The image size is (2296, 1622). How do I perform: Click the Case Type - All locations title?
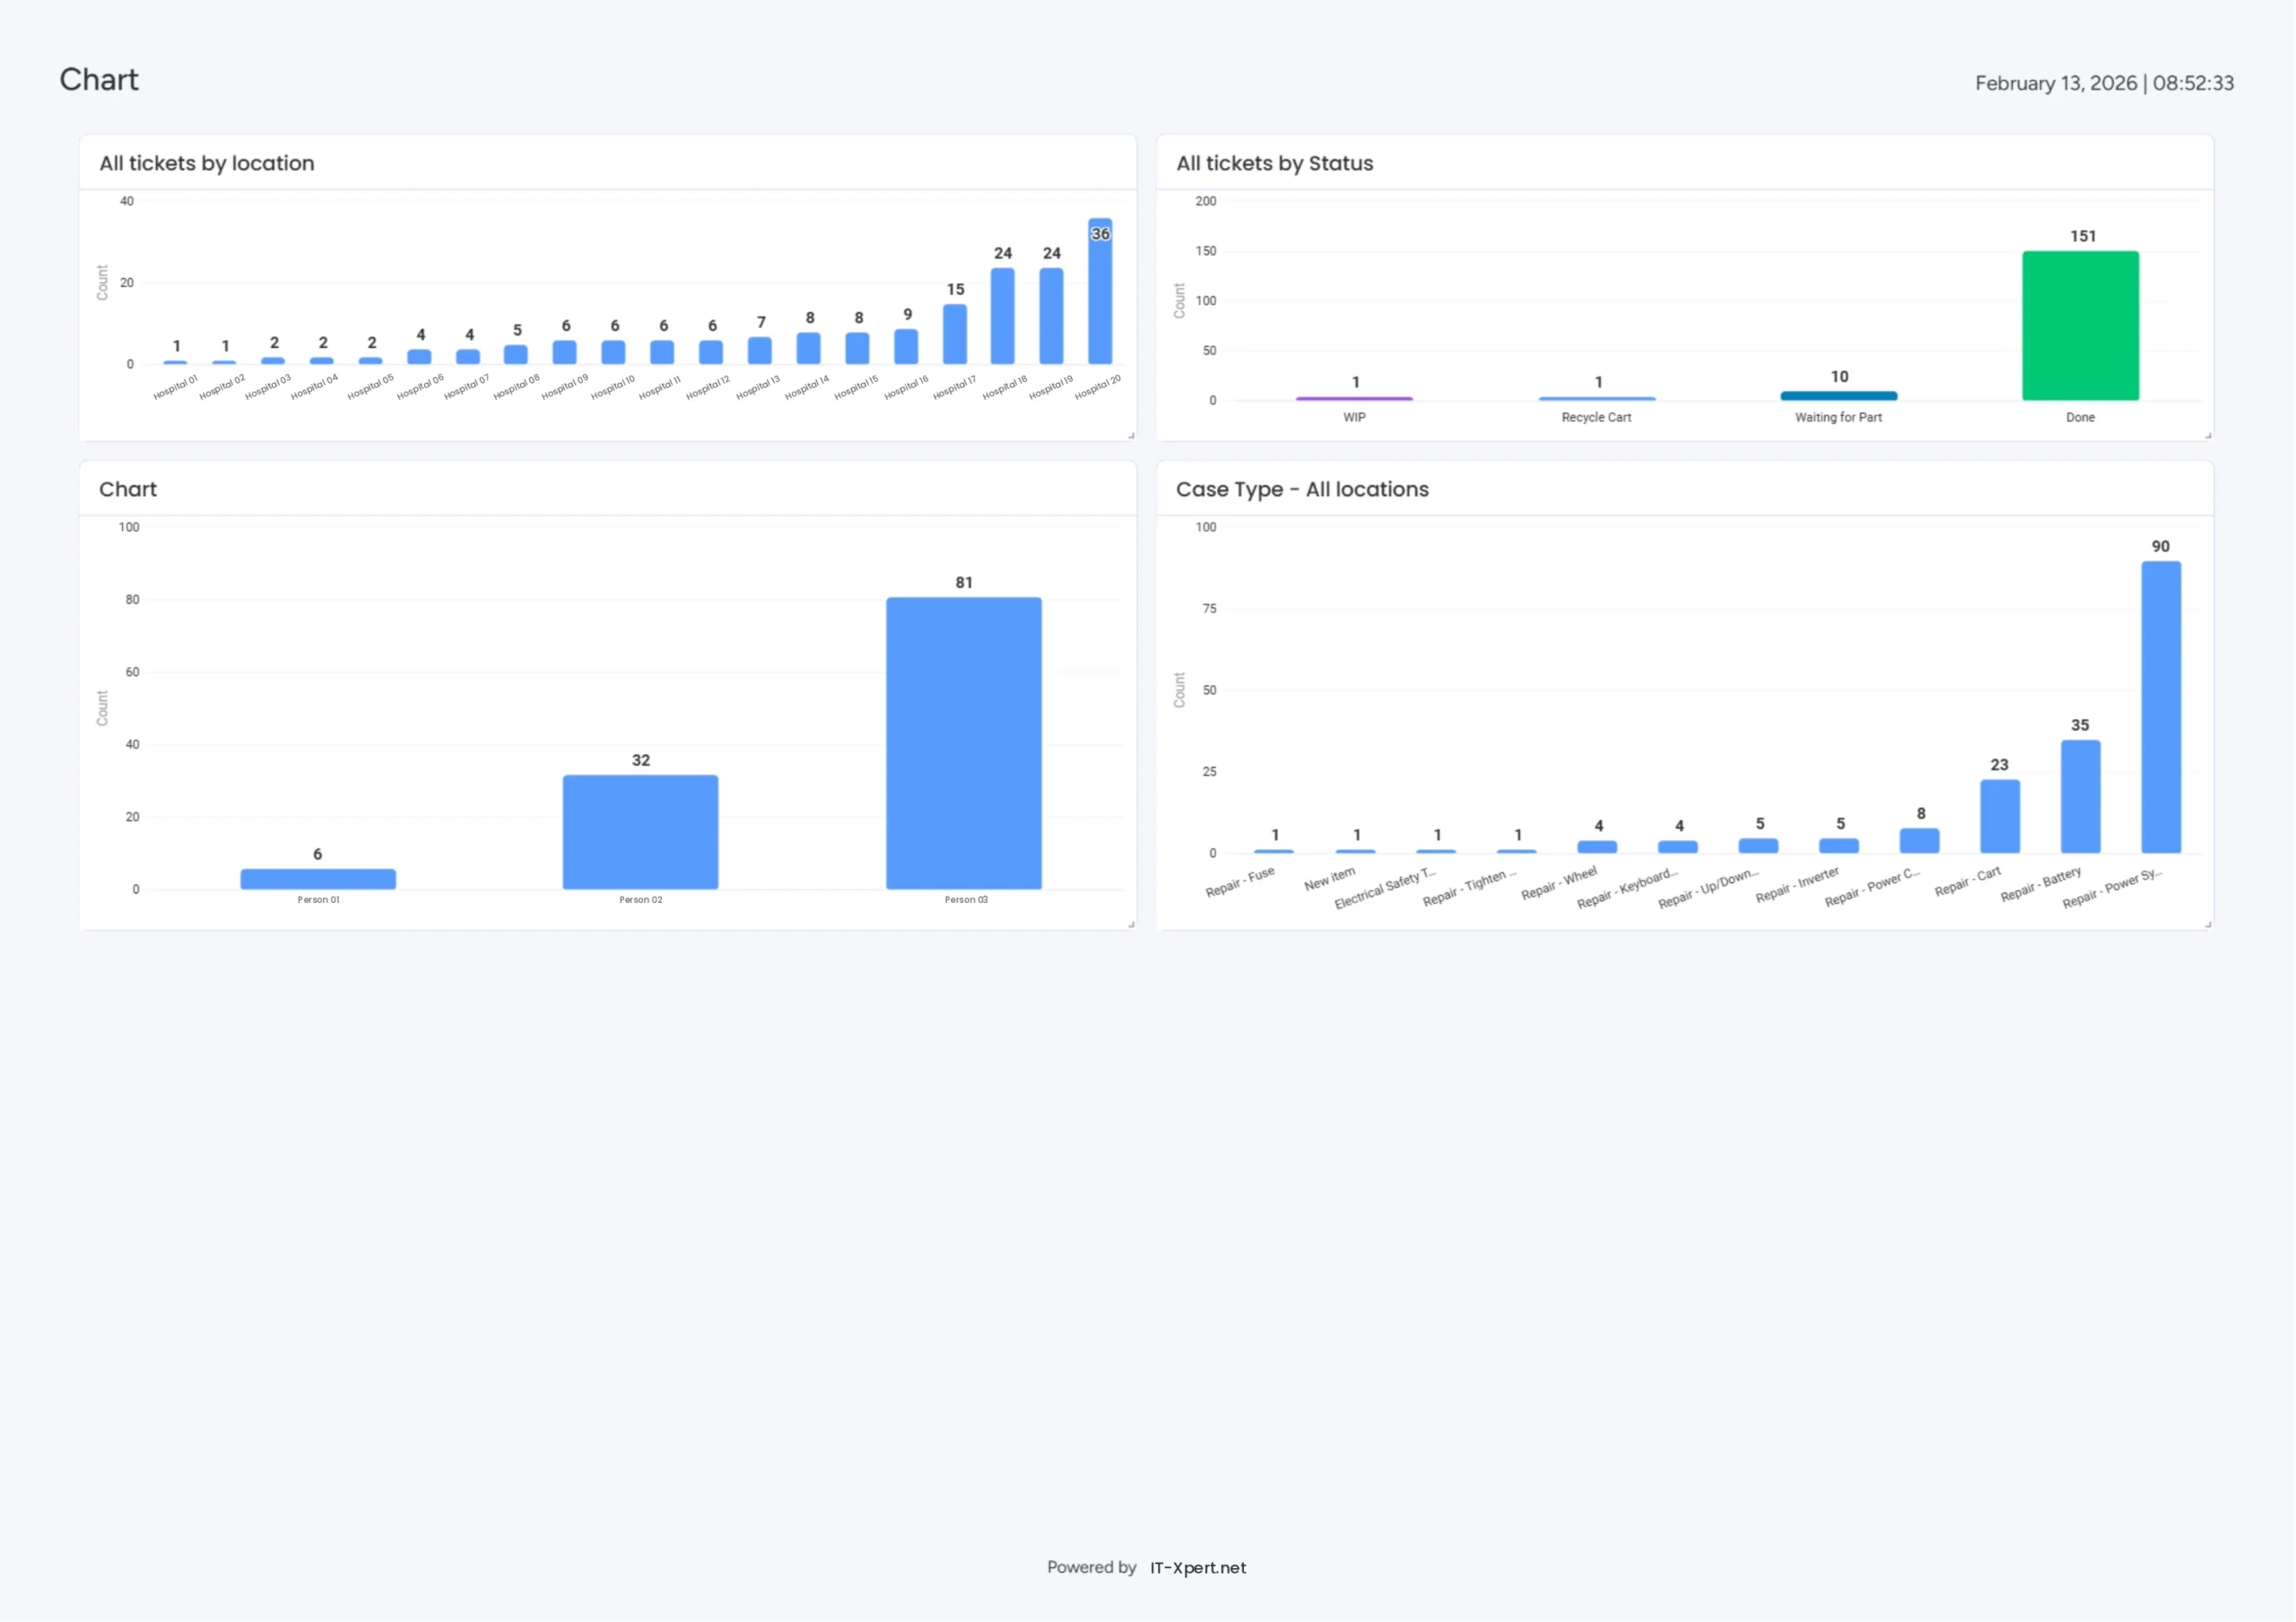[x=1302, y=489]
